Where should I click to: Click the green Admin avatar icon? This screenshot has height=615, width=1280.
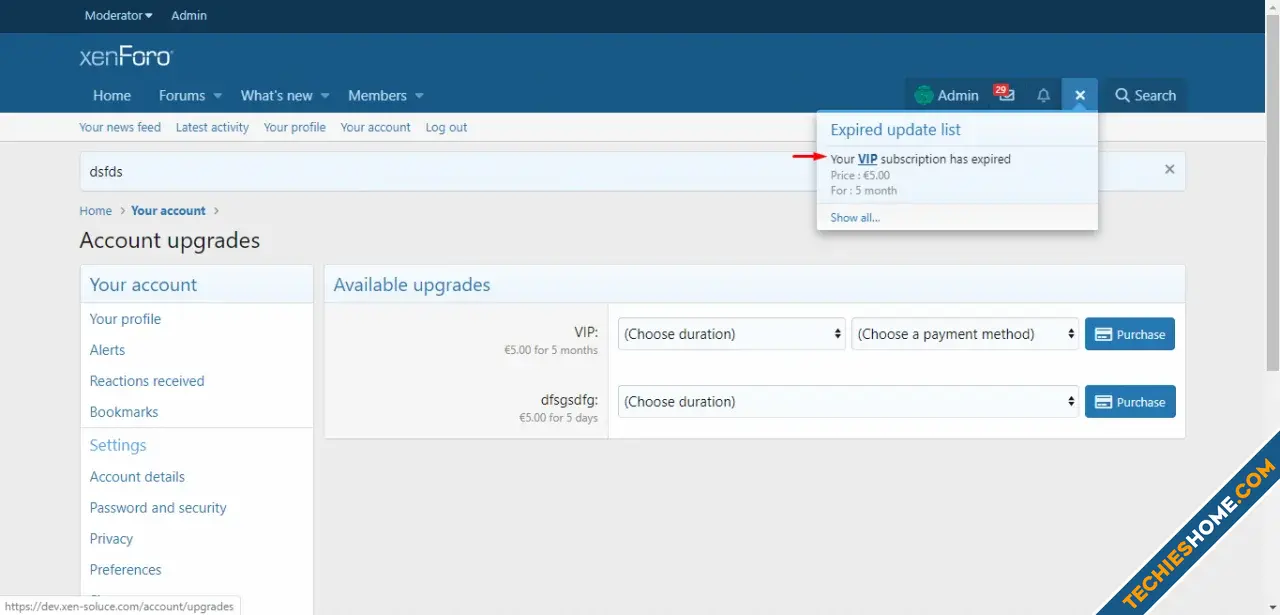[x=924, y=95]
